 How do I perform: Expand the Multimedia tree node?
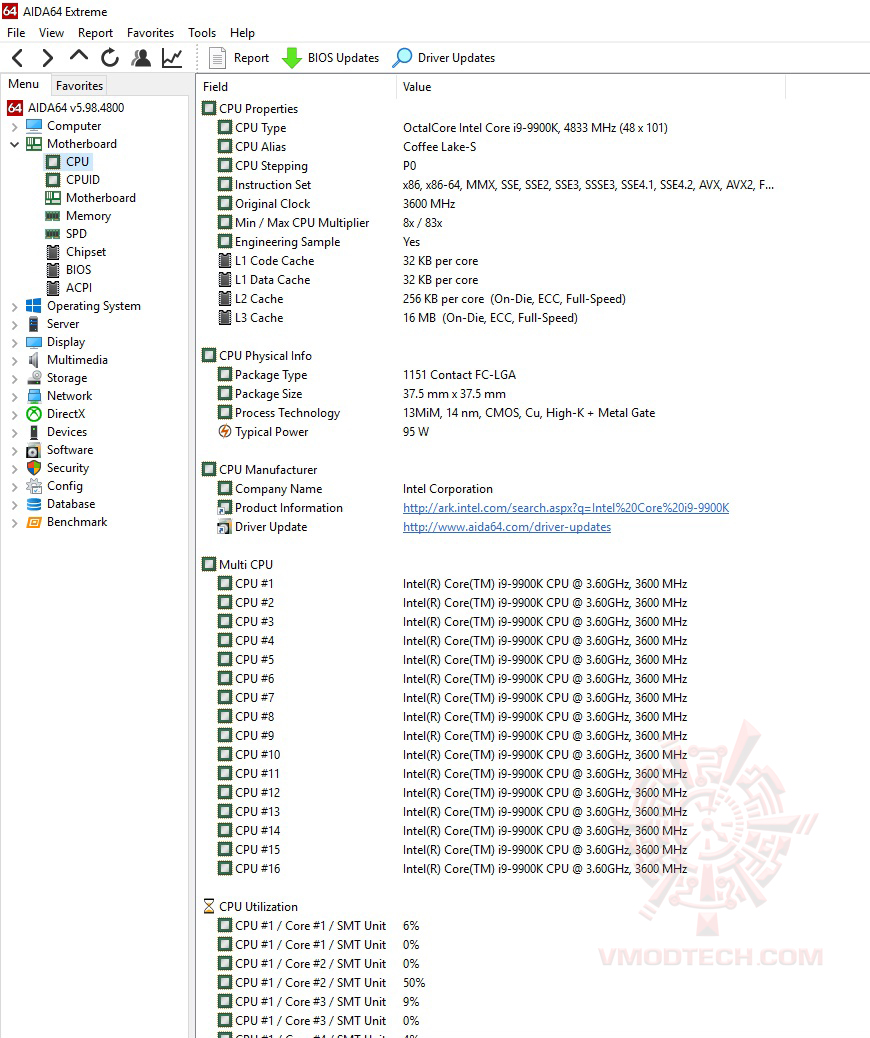click(15, 360)
